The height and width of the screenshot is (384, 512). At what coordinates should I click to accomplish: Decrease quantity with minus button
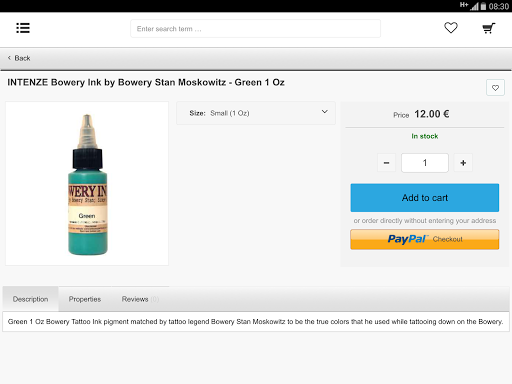(386, 163)
